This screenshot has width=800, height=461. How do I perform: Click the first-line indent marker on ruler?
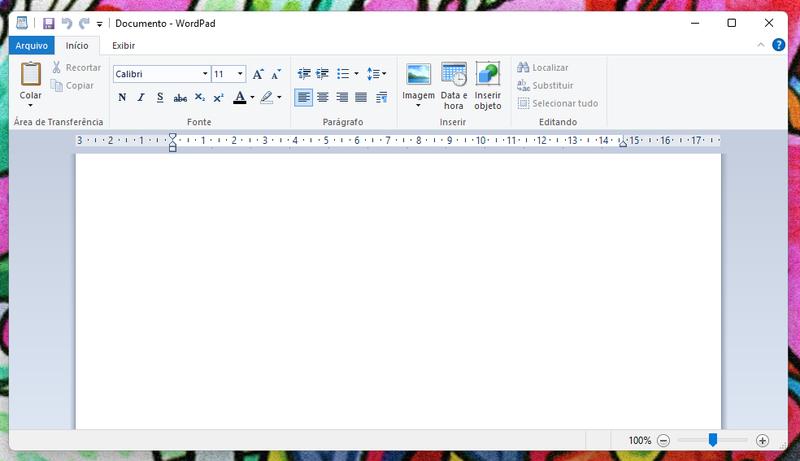[x=172, y=137]
